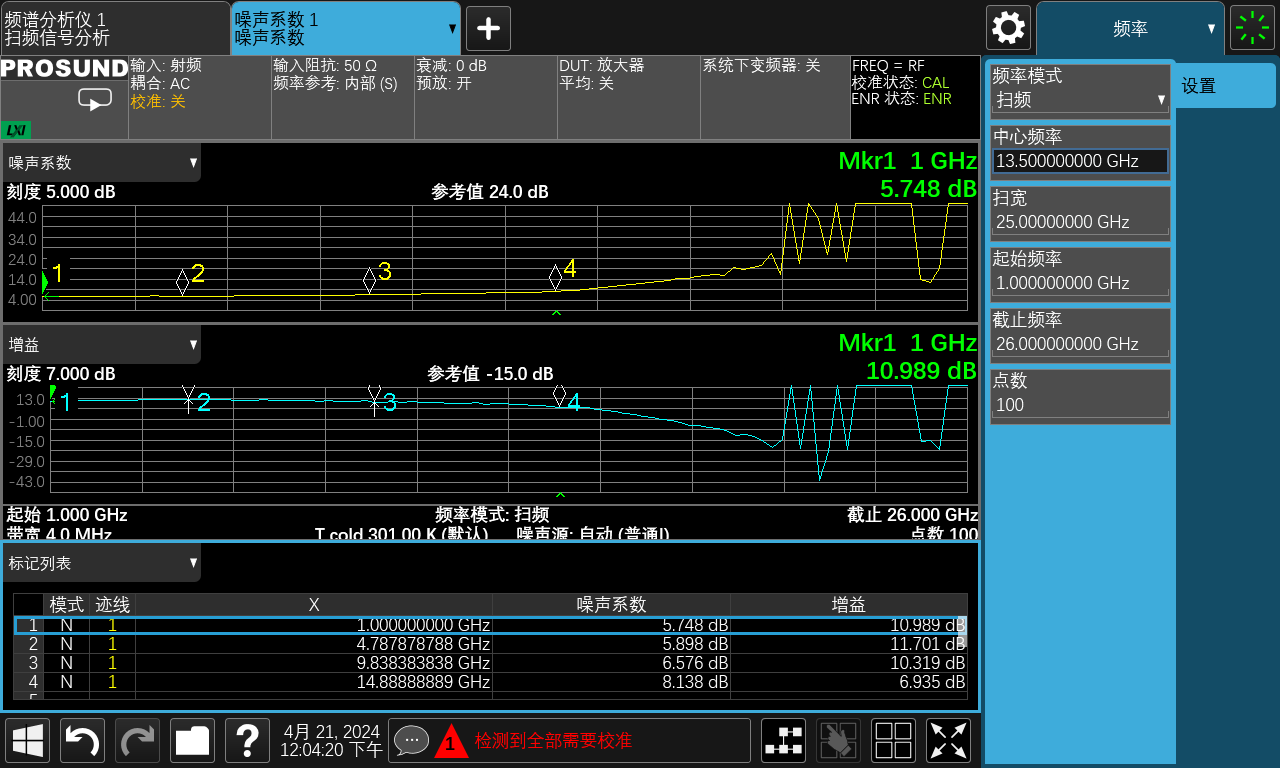Click the redo arrow button
Viewport: 1280px width, 768px height.
[137, 741]
